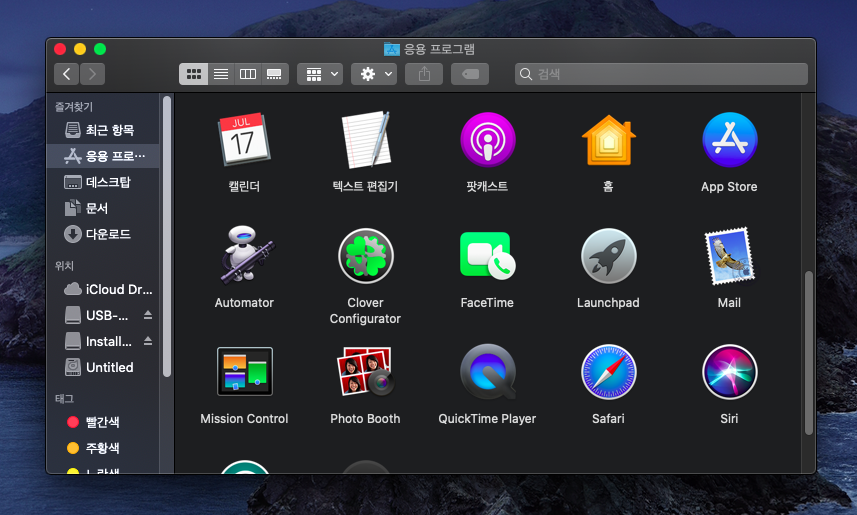Open the 텍스트 편집기 app icon
Screen dimensions: 857x515
coord(366,140)
